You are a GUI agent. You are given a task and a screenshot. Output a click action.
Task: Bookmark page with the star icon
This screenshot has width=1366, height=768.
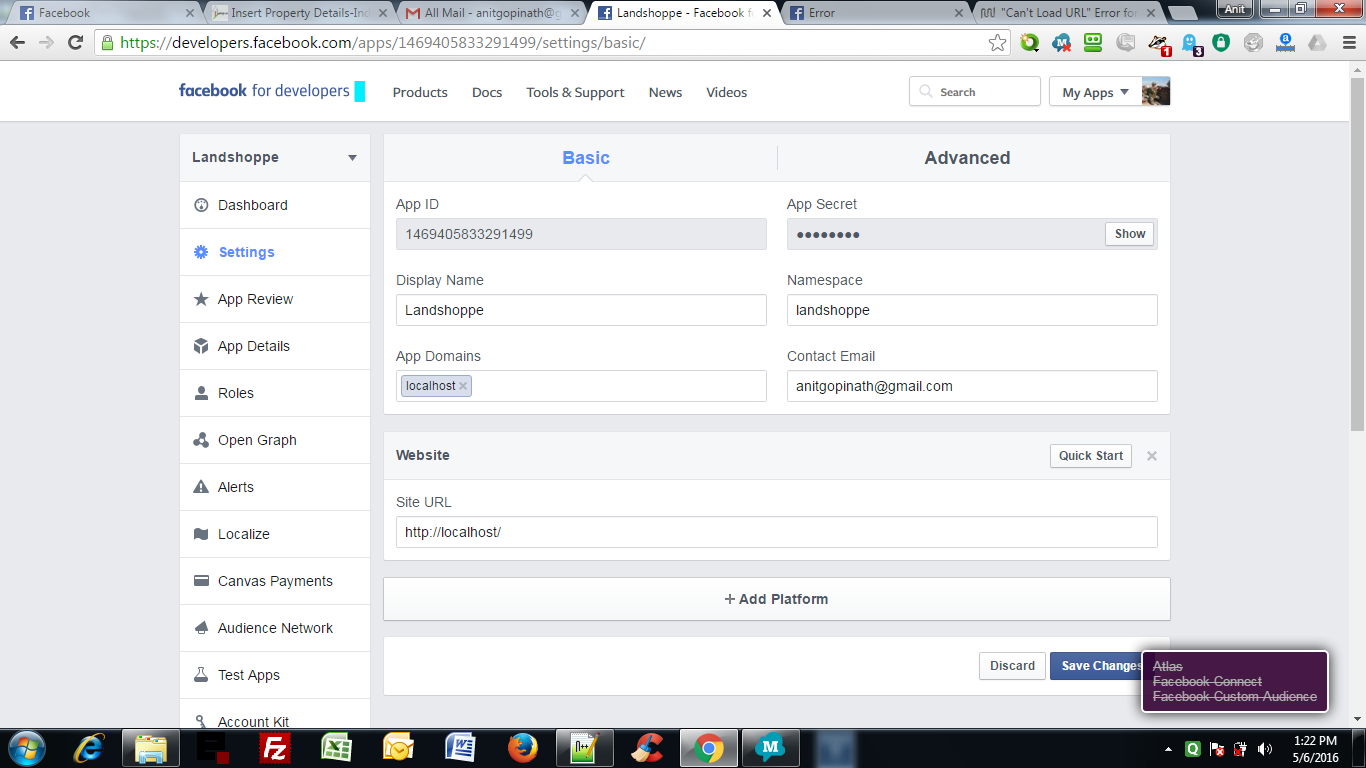(997, 43)
